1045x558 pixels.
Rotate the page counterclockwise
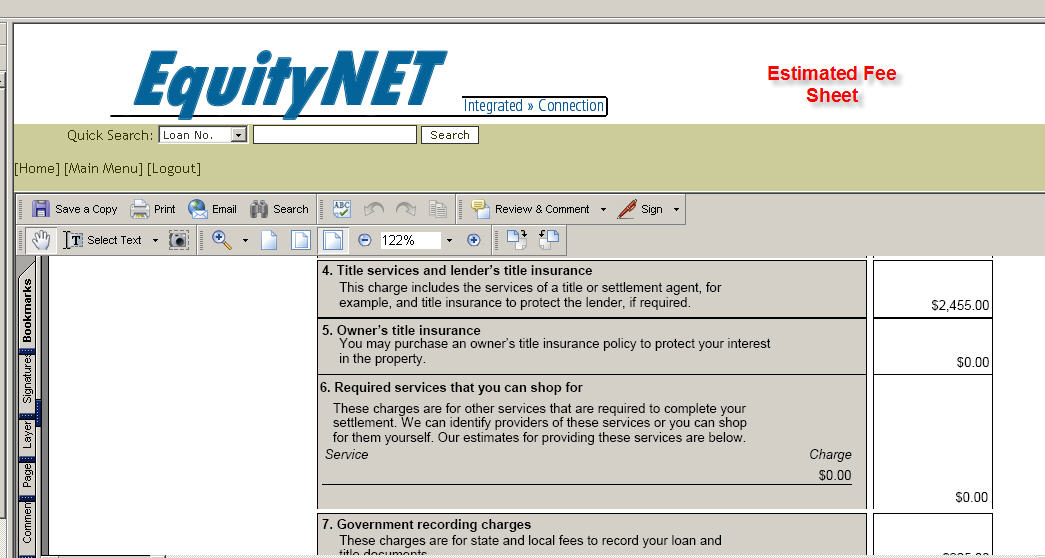[548, 240]
